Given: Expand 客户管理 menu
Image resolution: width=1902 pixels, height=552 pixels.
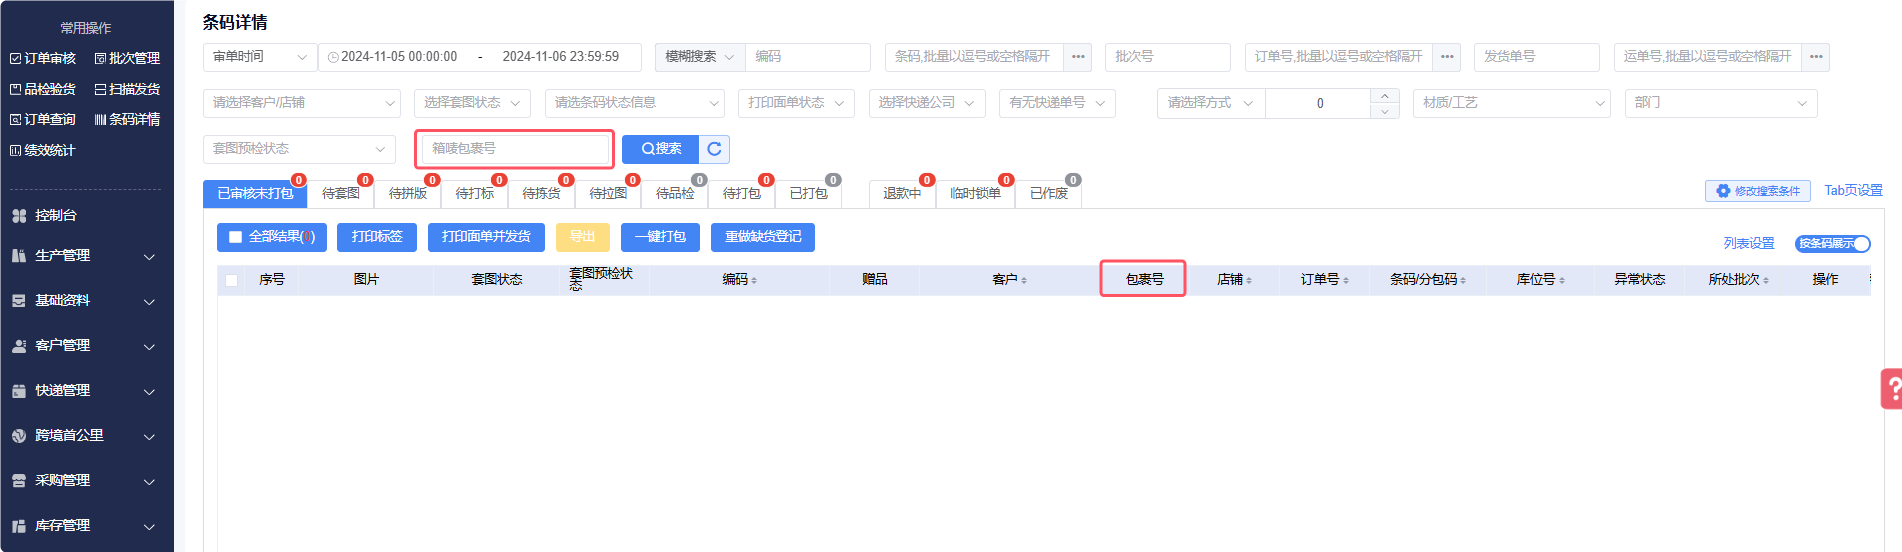Looking at the screenshot, I should click(84, 346).
